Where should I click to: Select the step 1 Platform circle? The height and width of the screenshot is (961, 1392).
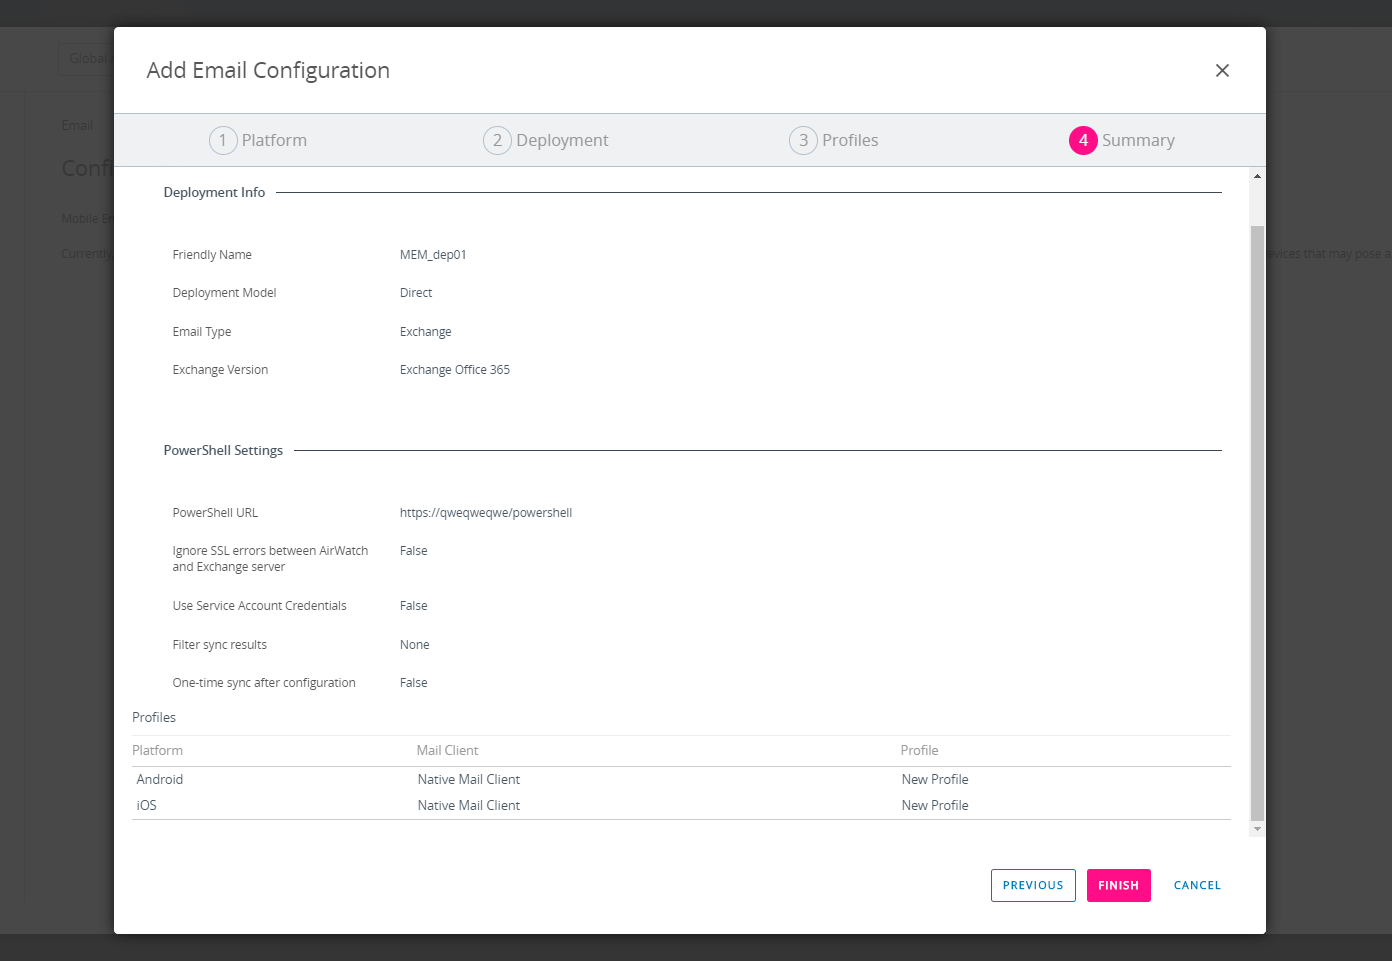(224, 140)
